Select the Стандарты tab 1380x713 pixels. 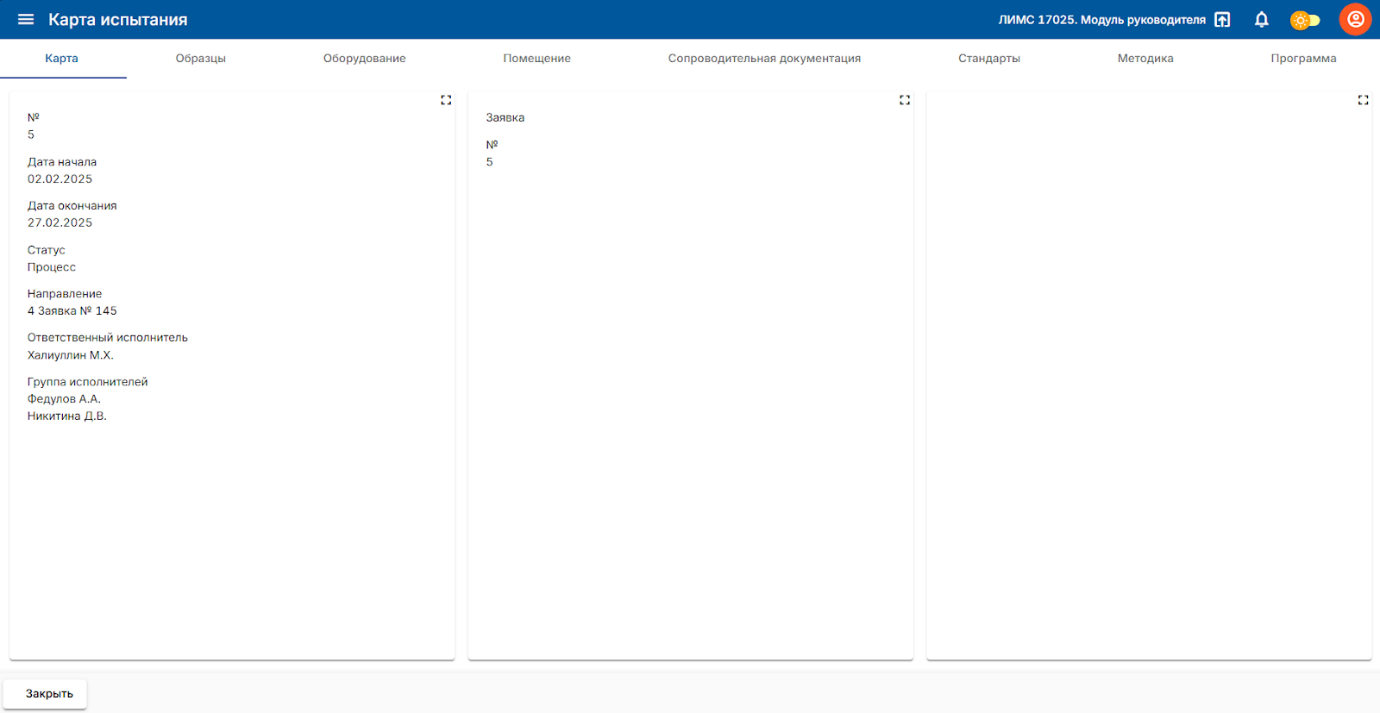[x=988, y=58]
